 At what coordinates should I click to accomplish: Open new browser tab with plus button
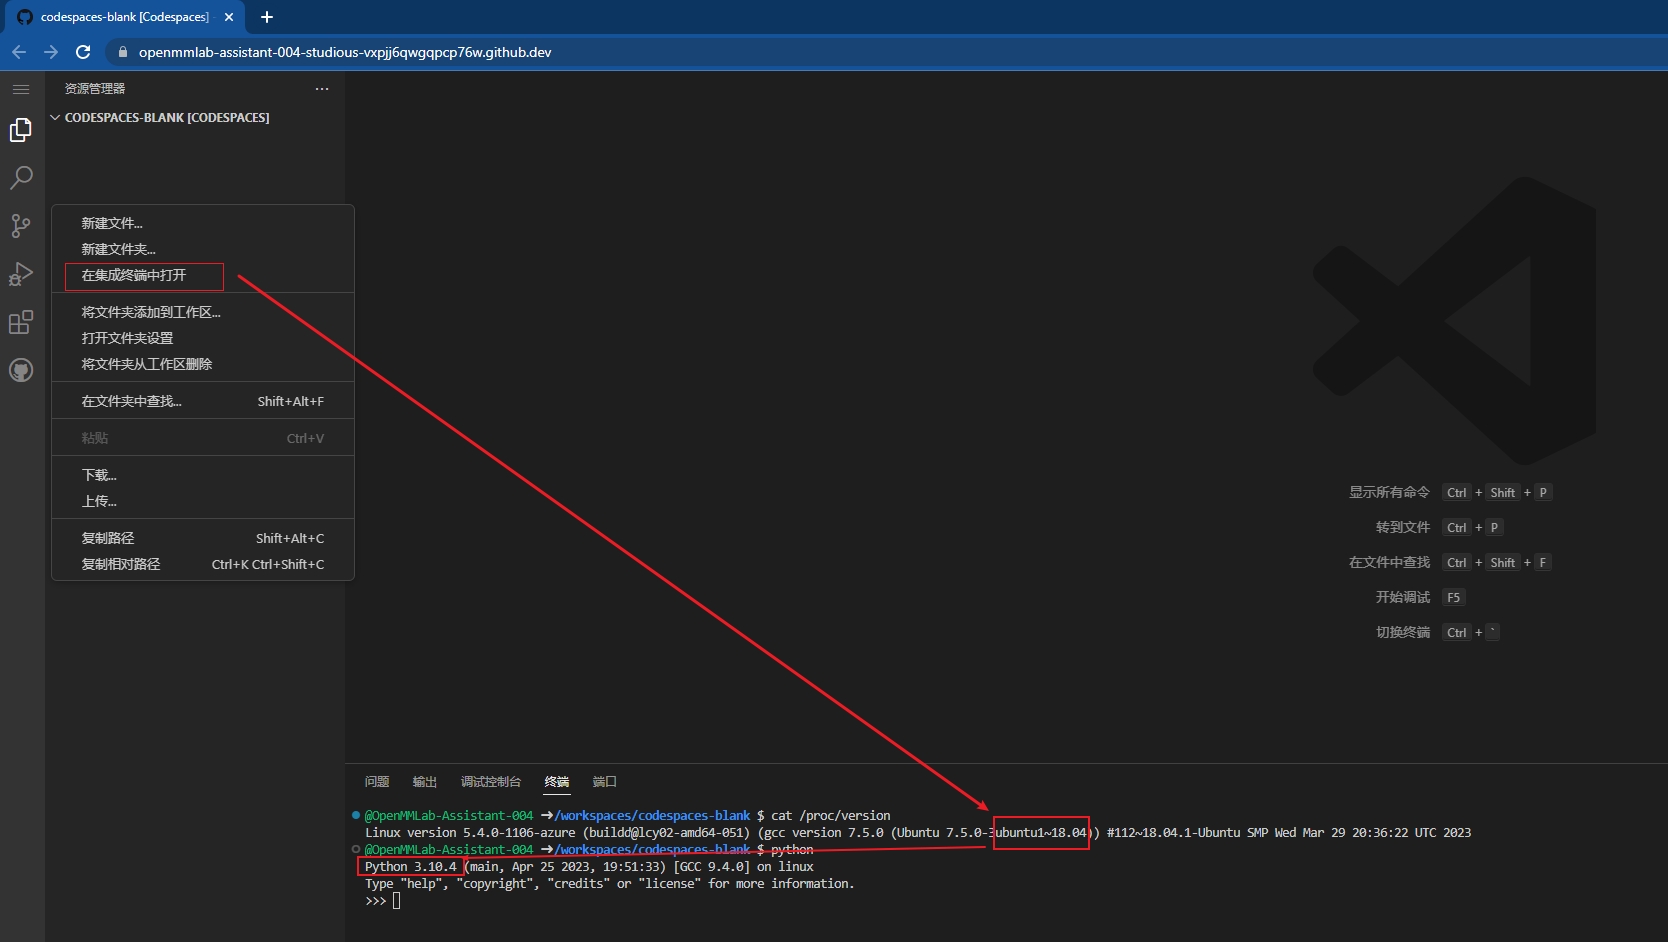point(267,17)
